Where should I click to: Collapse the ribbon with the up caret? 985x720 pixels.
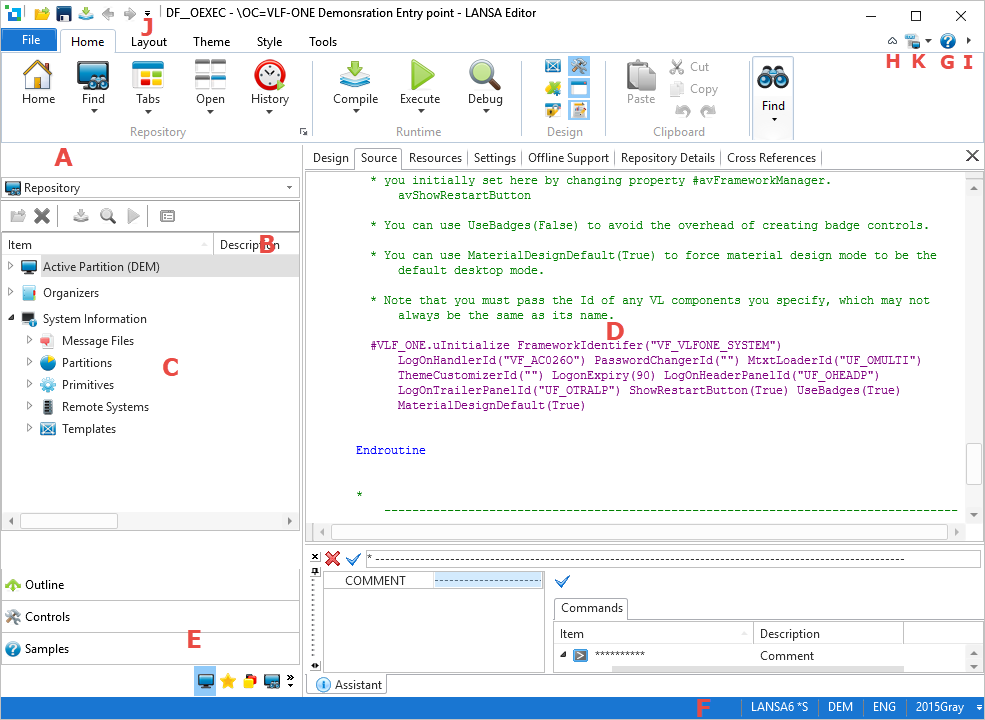[x=892, y=41]
